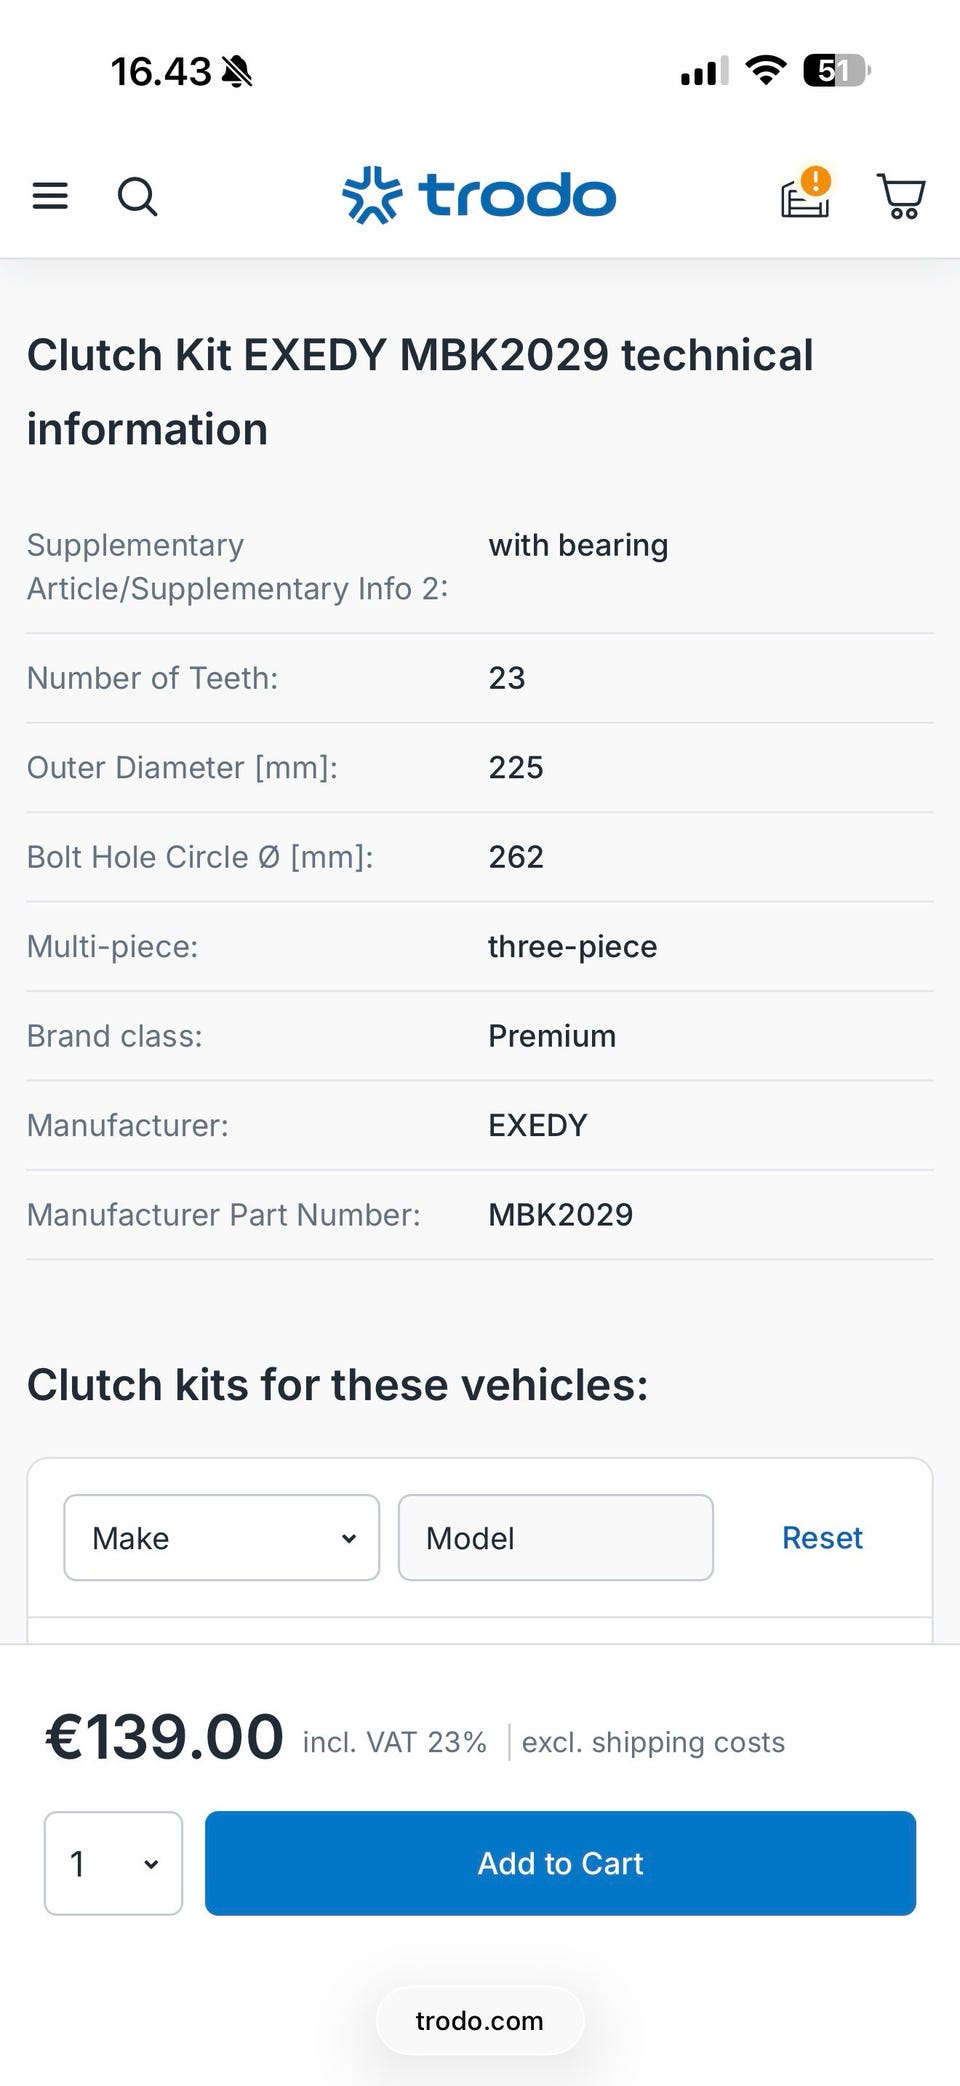Image resolution: width=960 pixels, height=2086 pixels.
Task: Click the Add to Cart button
Action: pos(560,1864)
